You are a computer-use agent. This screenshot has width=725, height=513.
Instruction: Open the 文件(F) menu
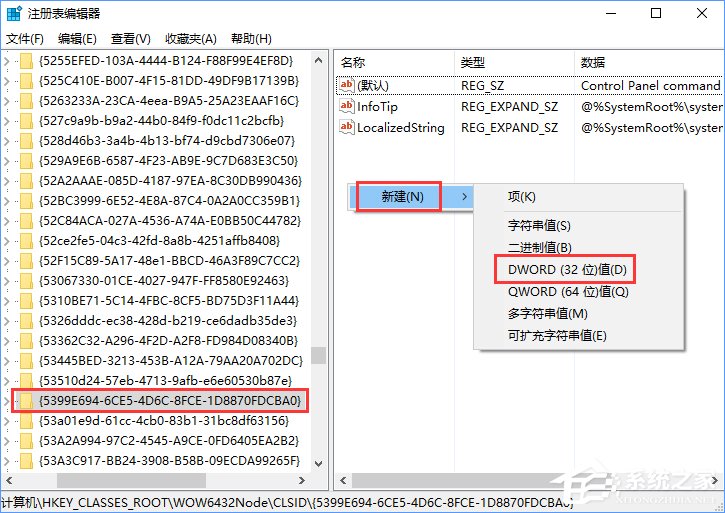(25, 39)
